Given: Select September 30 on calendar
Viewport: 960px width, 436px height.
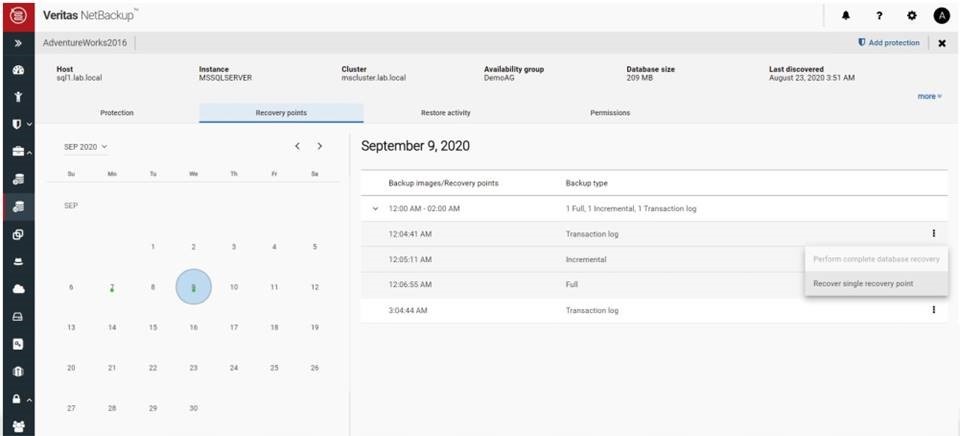Looking at the screenshot, I should [193, 408].
